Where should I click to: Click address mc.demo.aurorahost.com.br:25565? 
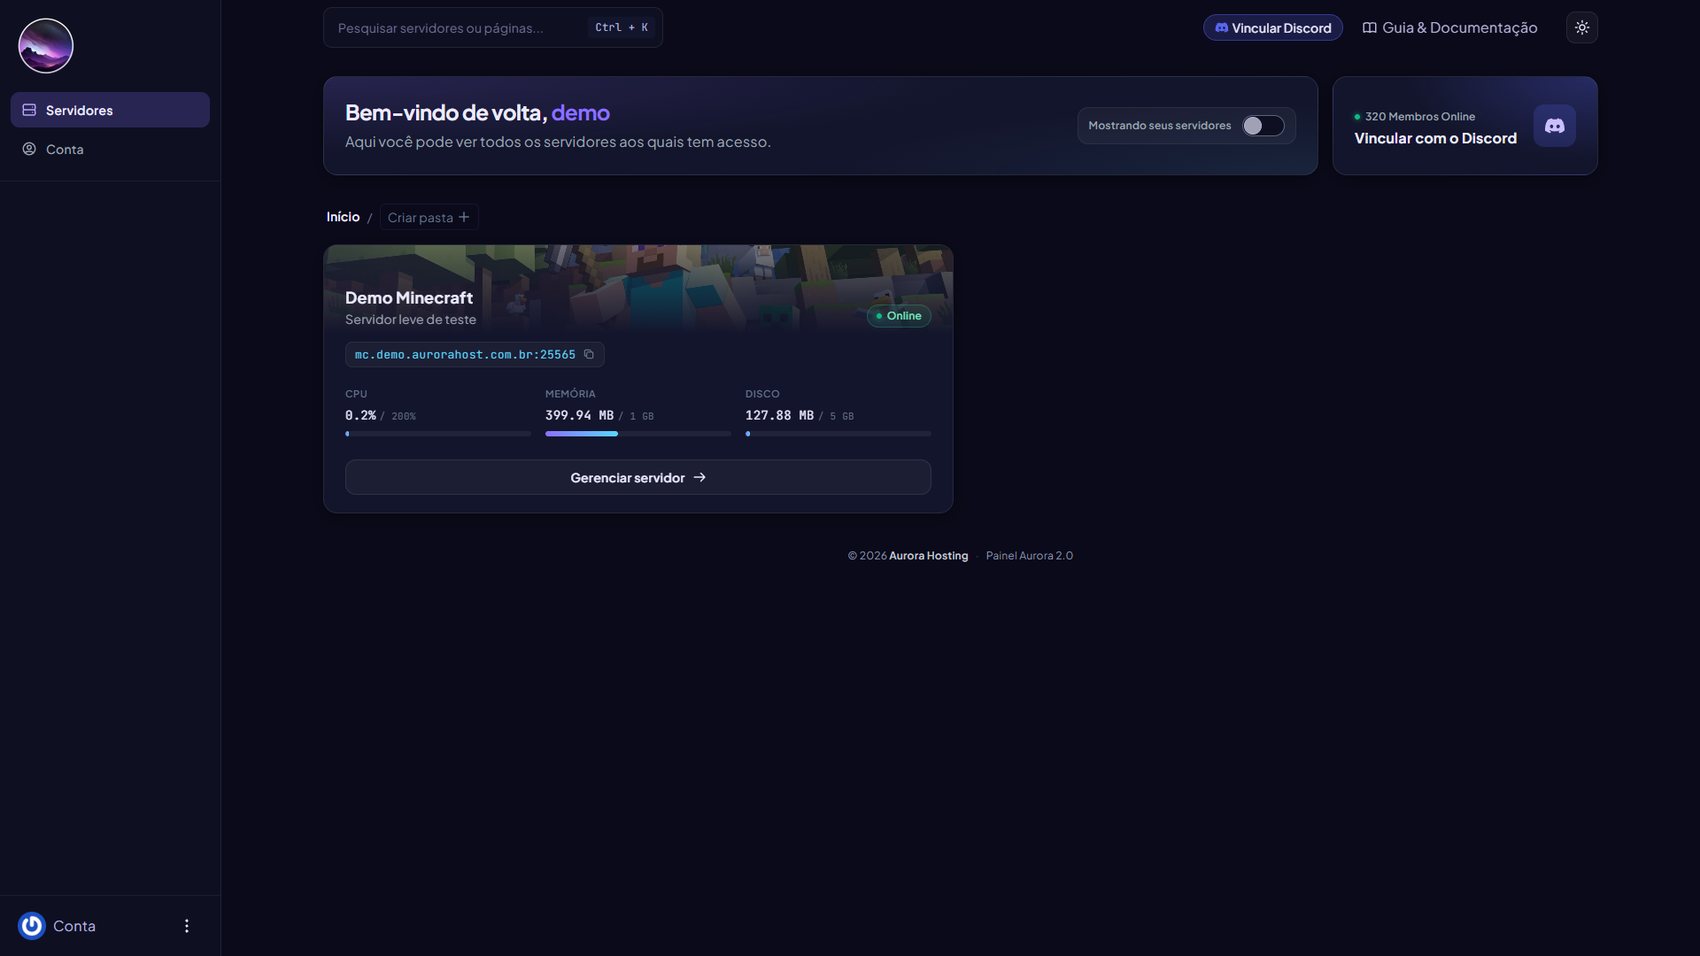(x=465, y=355)
